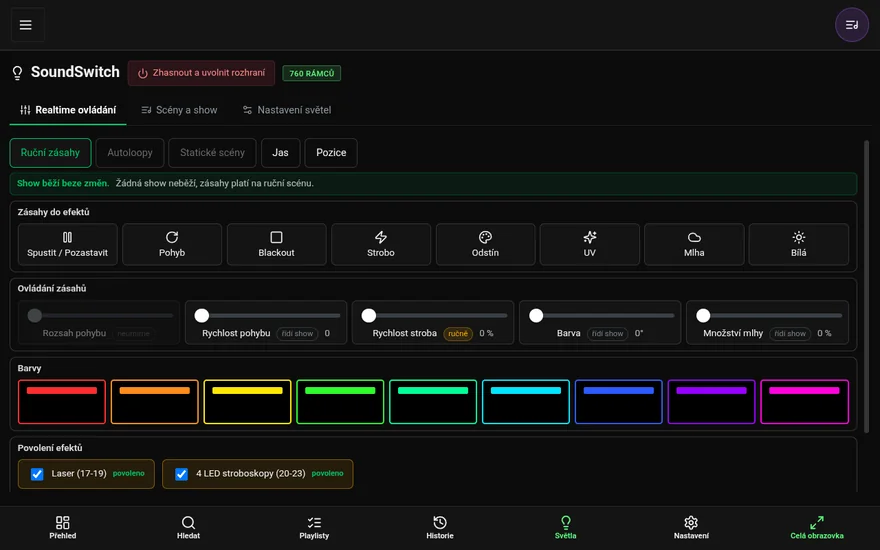
Task: Click the vertical scrollbar on the right
Action: pyautogui.click(x=867, y=286)
